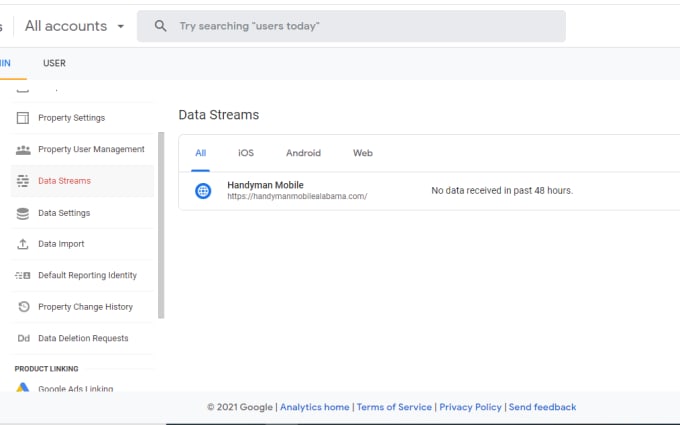Click the Google Ads logo icon
The width and height of the screenshot is (680, 425).
(x=23, y=387)
